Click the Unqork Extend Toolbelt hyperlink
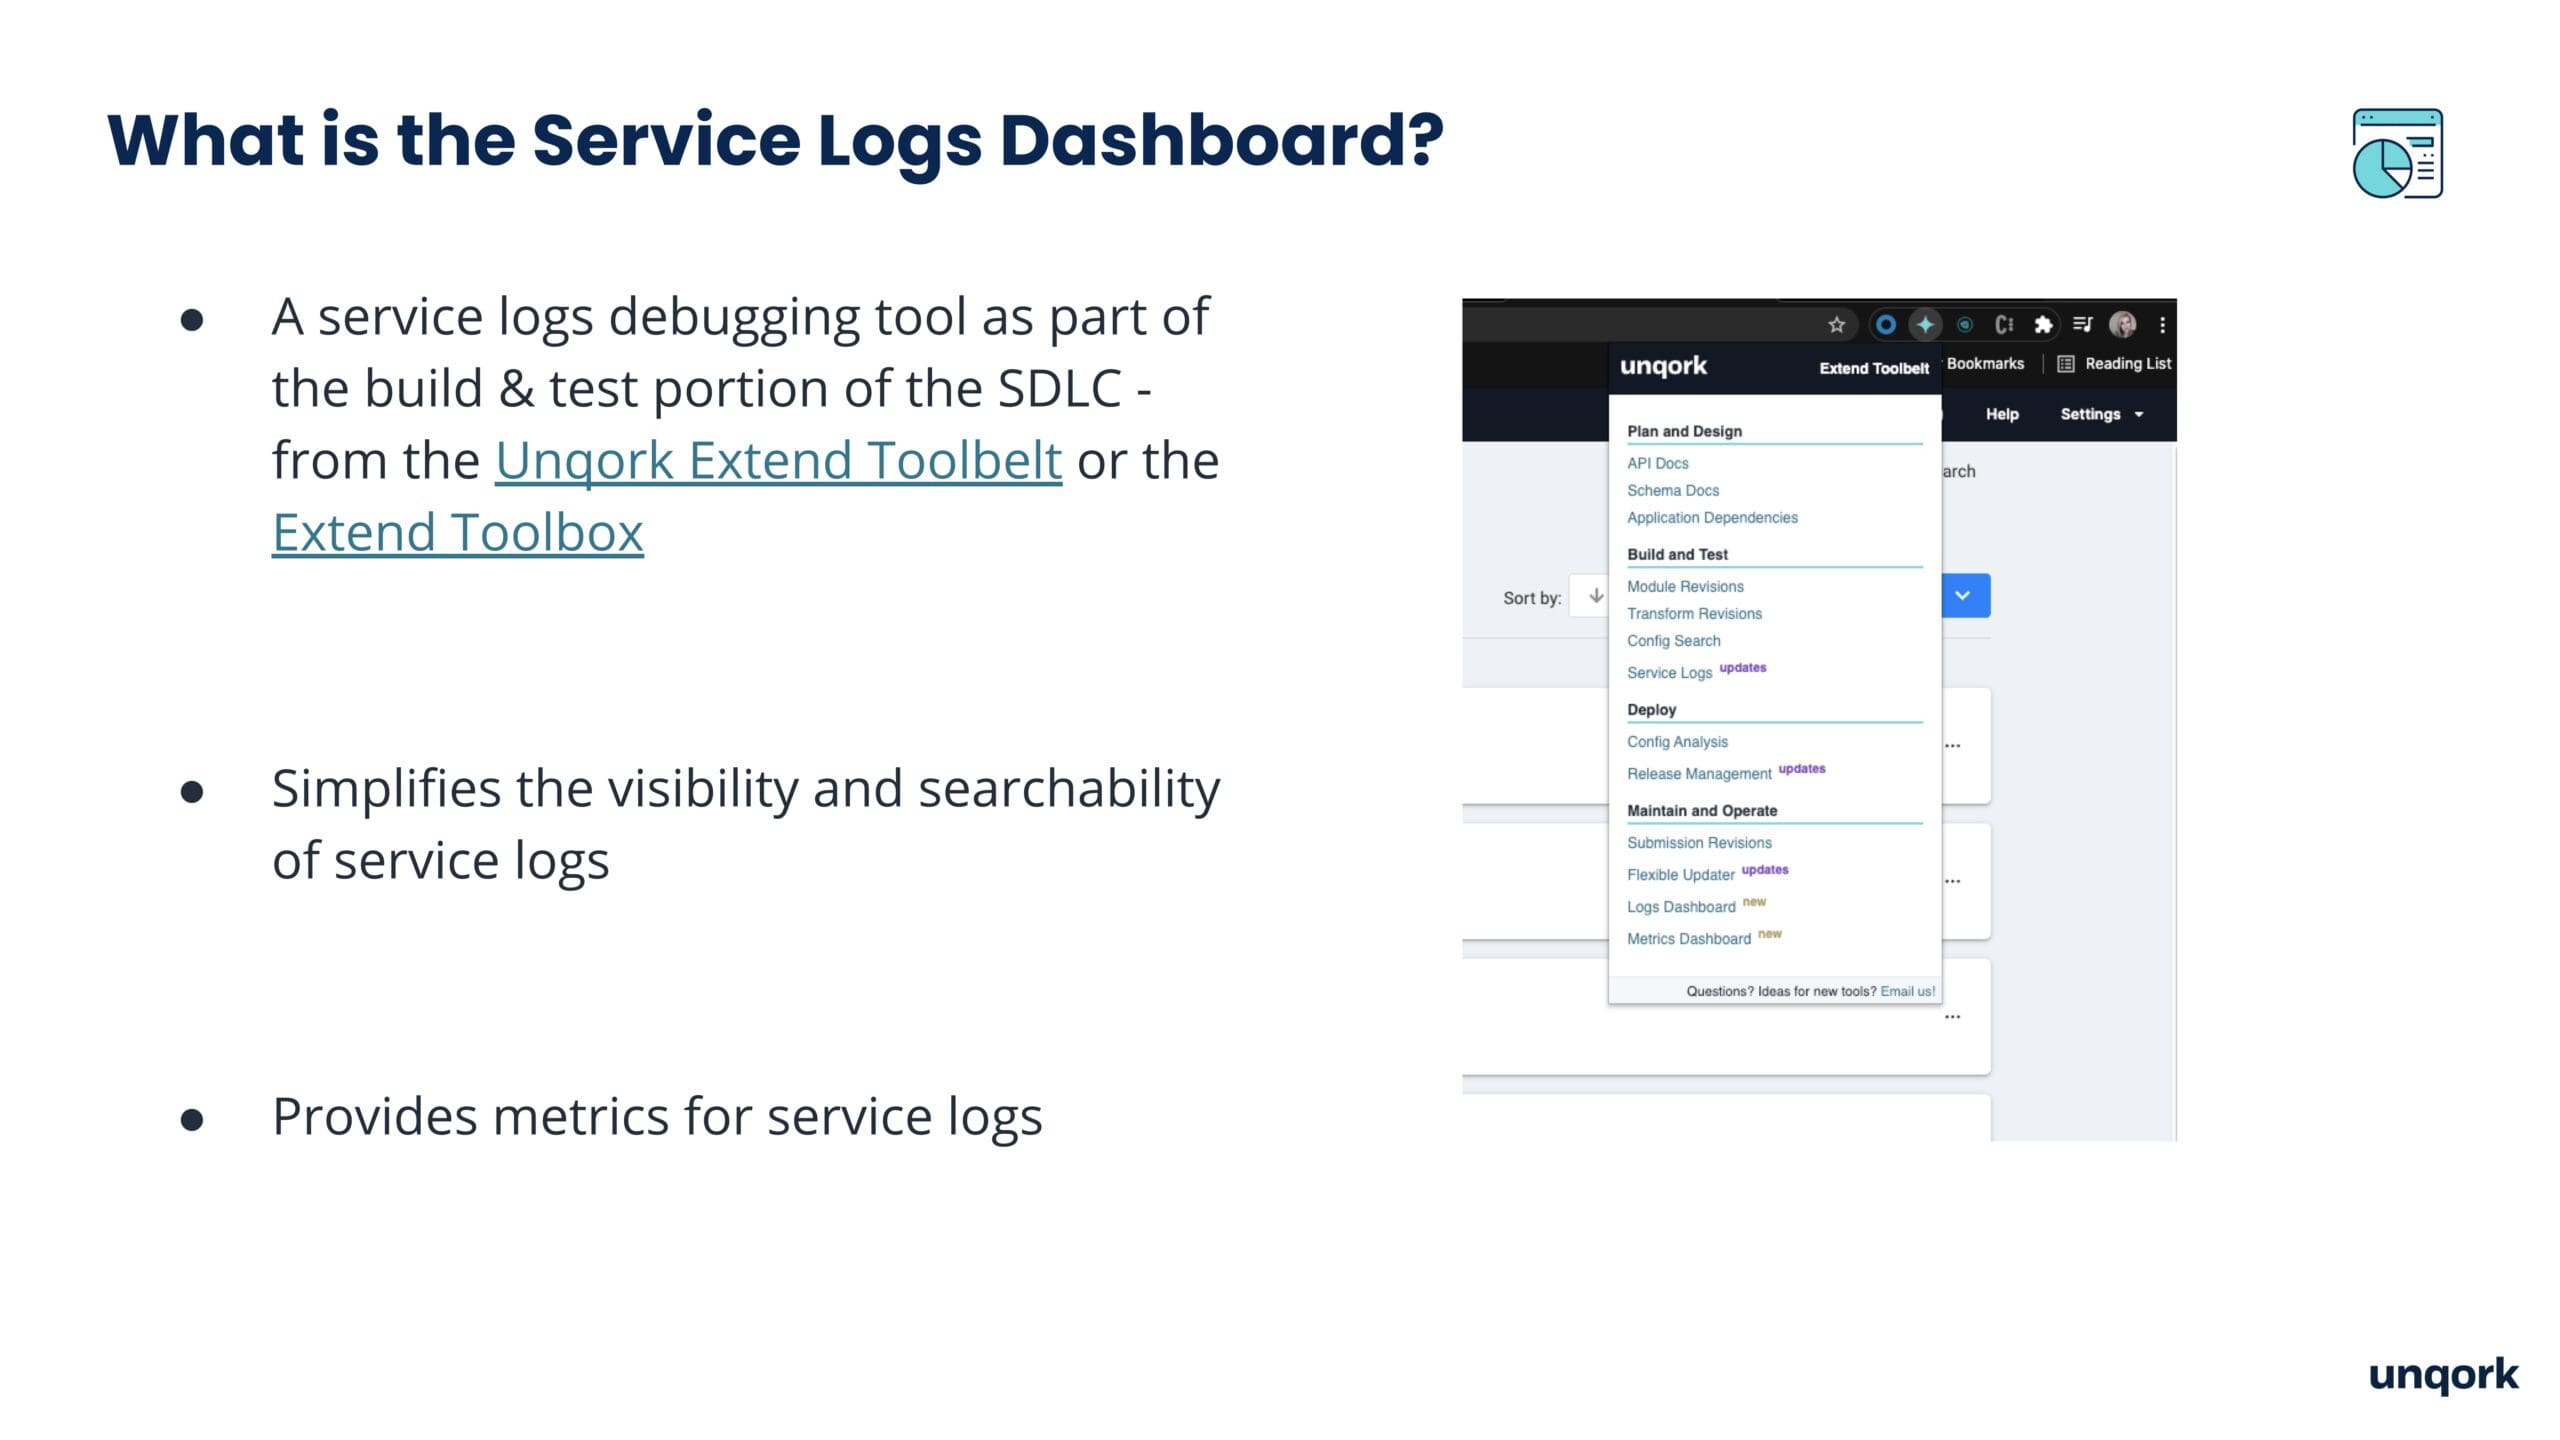Screen dimensions: 2560x1440 coord(778,461)
